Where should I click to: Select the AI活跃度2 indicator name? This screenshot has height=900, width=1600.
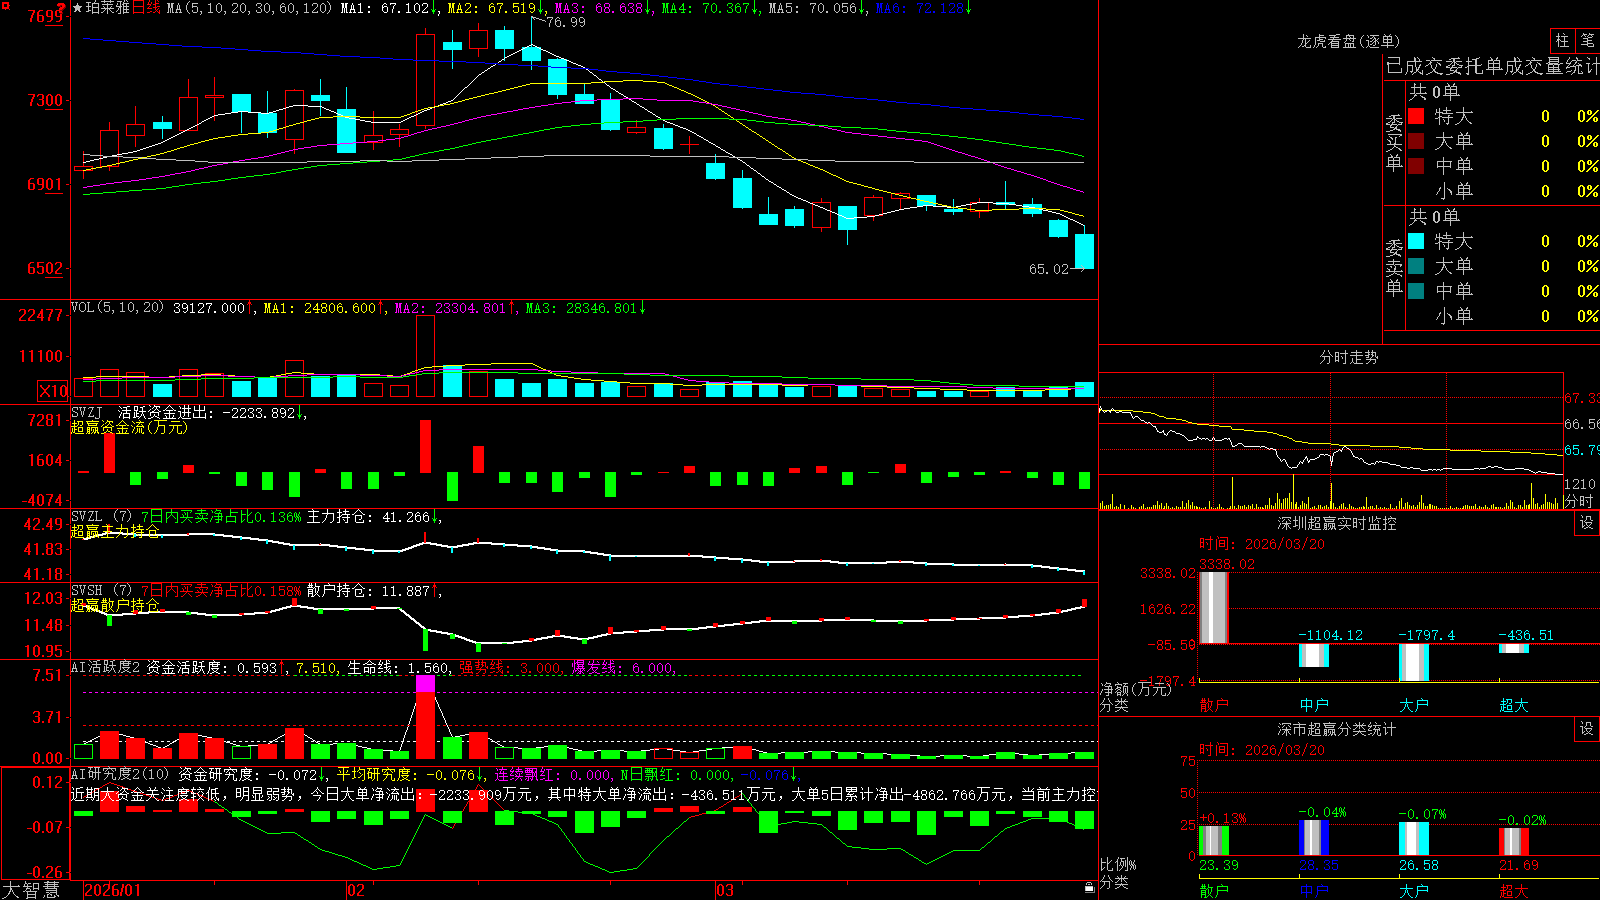pyautogui.click(x=105, y=667)
